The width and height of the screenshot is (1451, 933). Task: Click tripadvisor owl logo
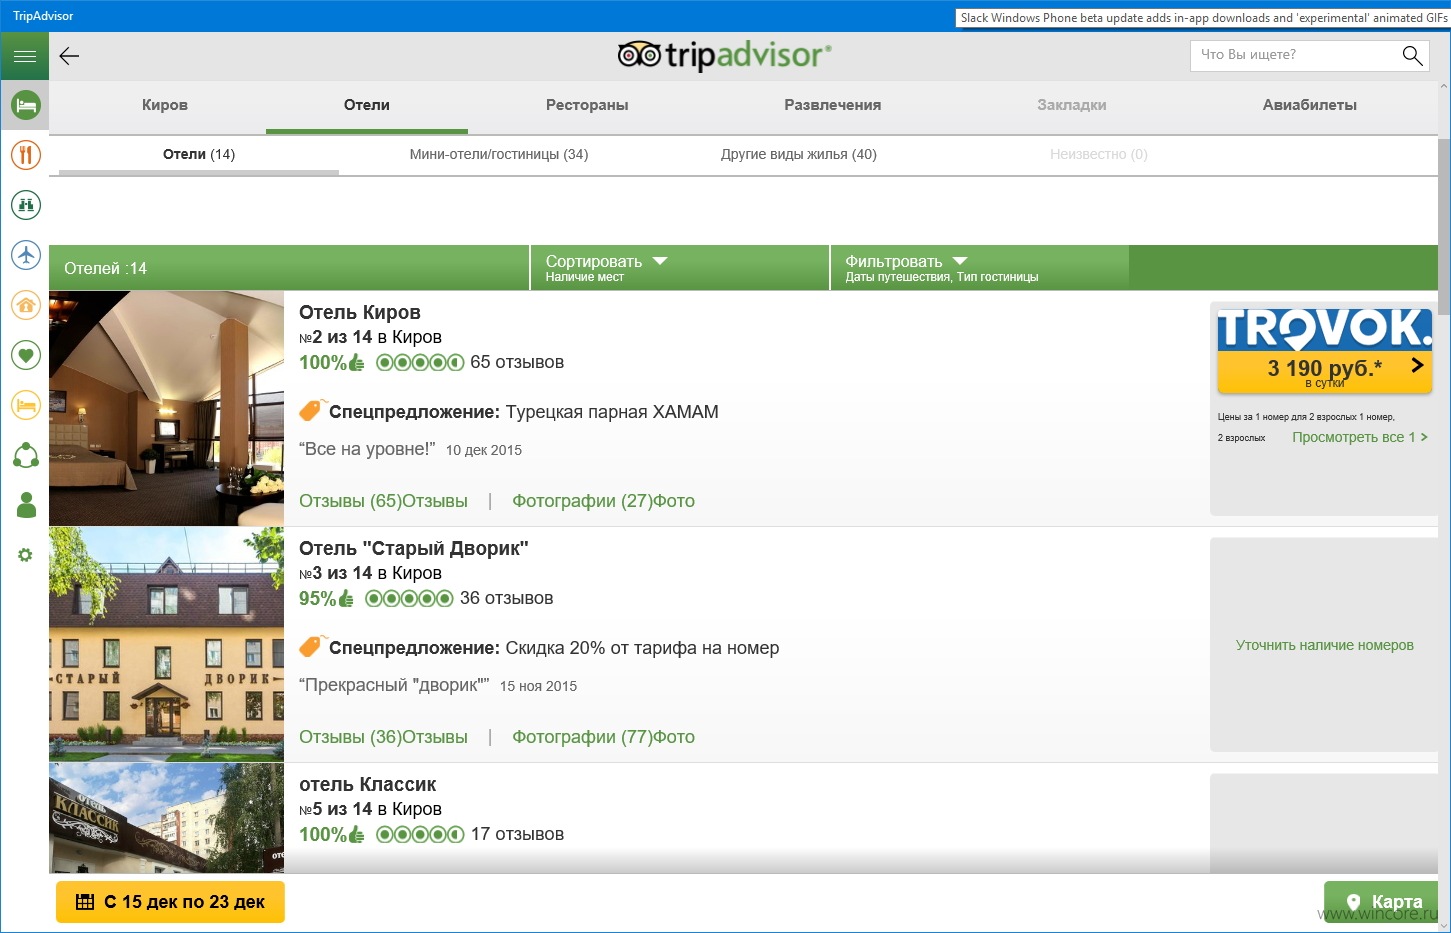click(639, 55)
